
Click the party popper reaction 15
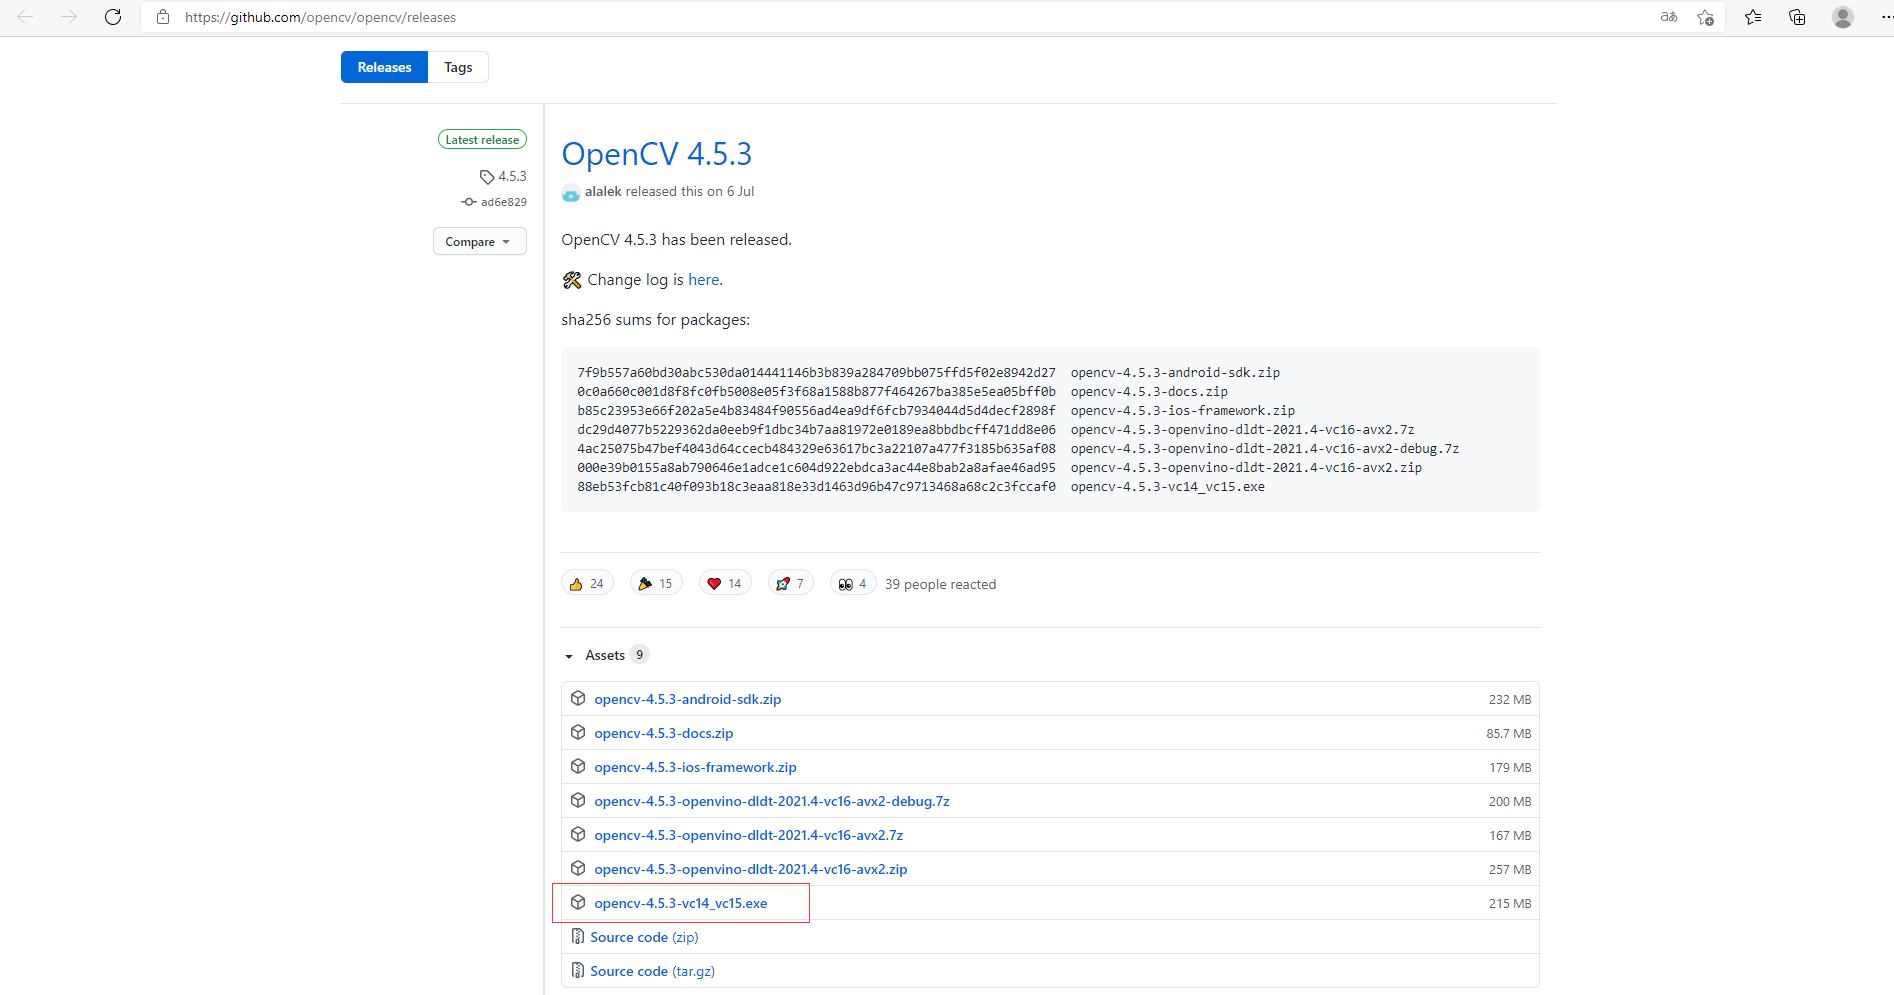point(656,583)
